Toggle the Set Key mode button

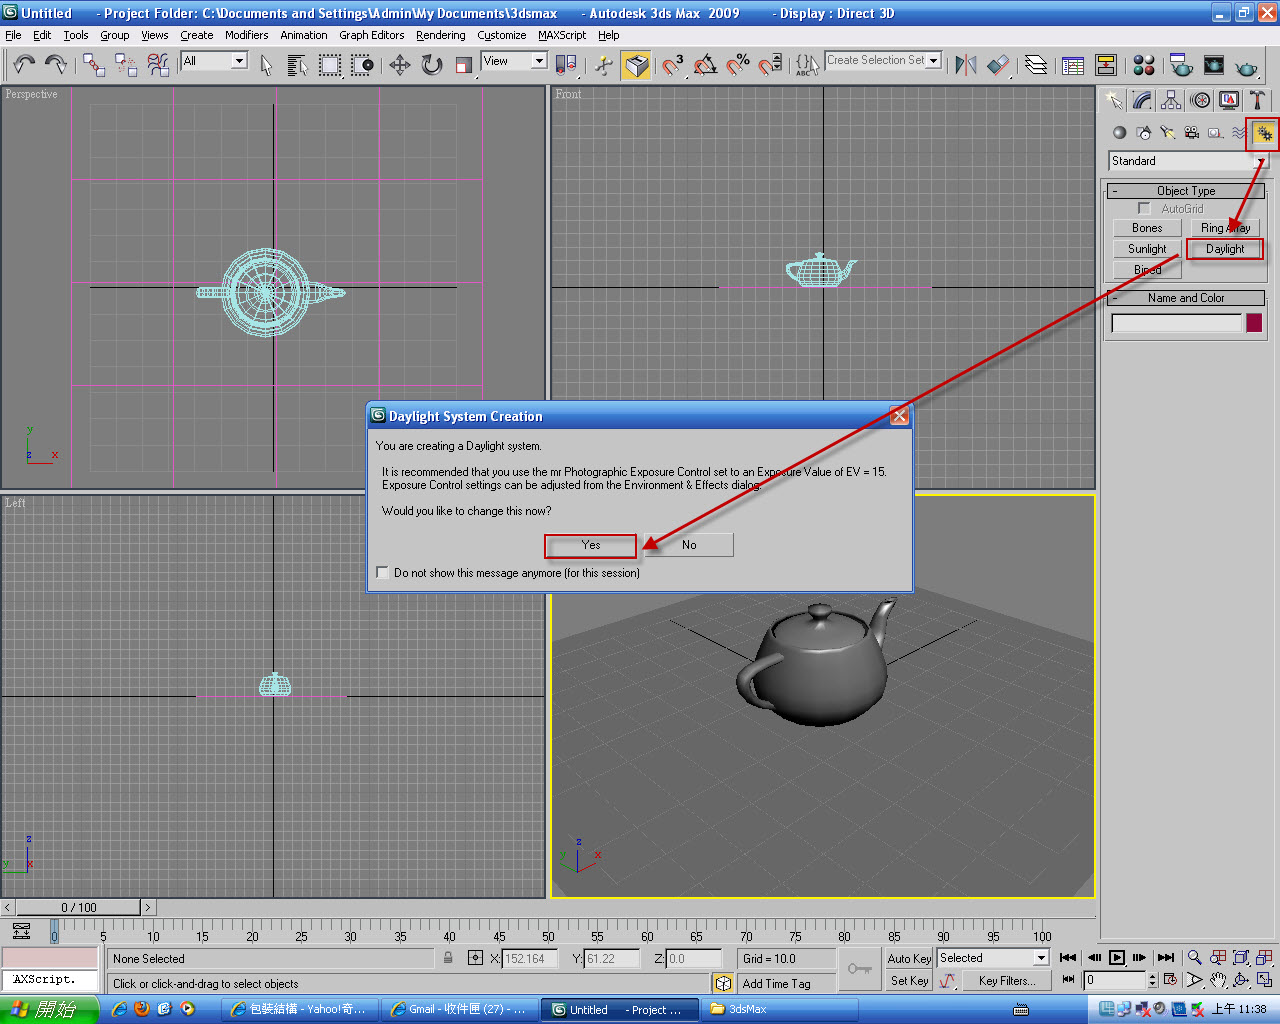[909, 981]
